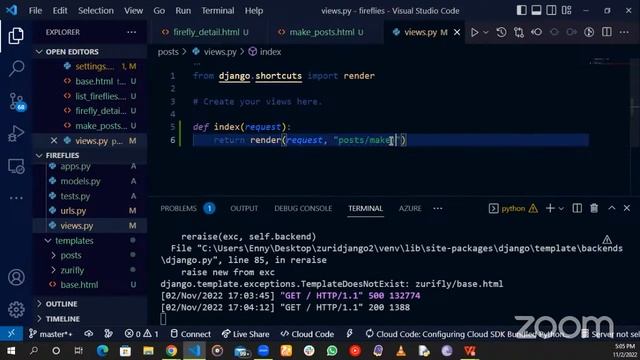Open Cloud Code status bar item
The height and width of the screenshot is (360, 640).
click(307, 334)
